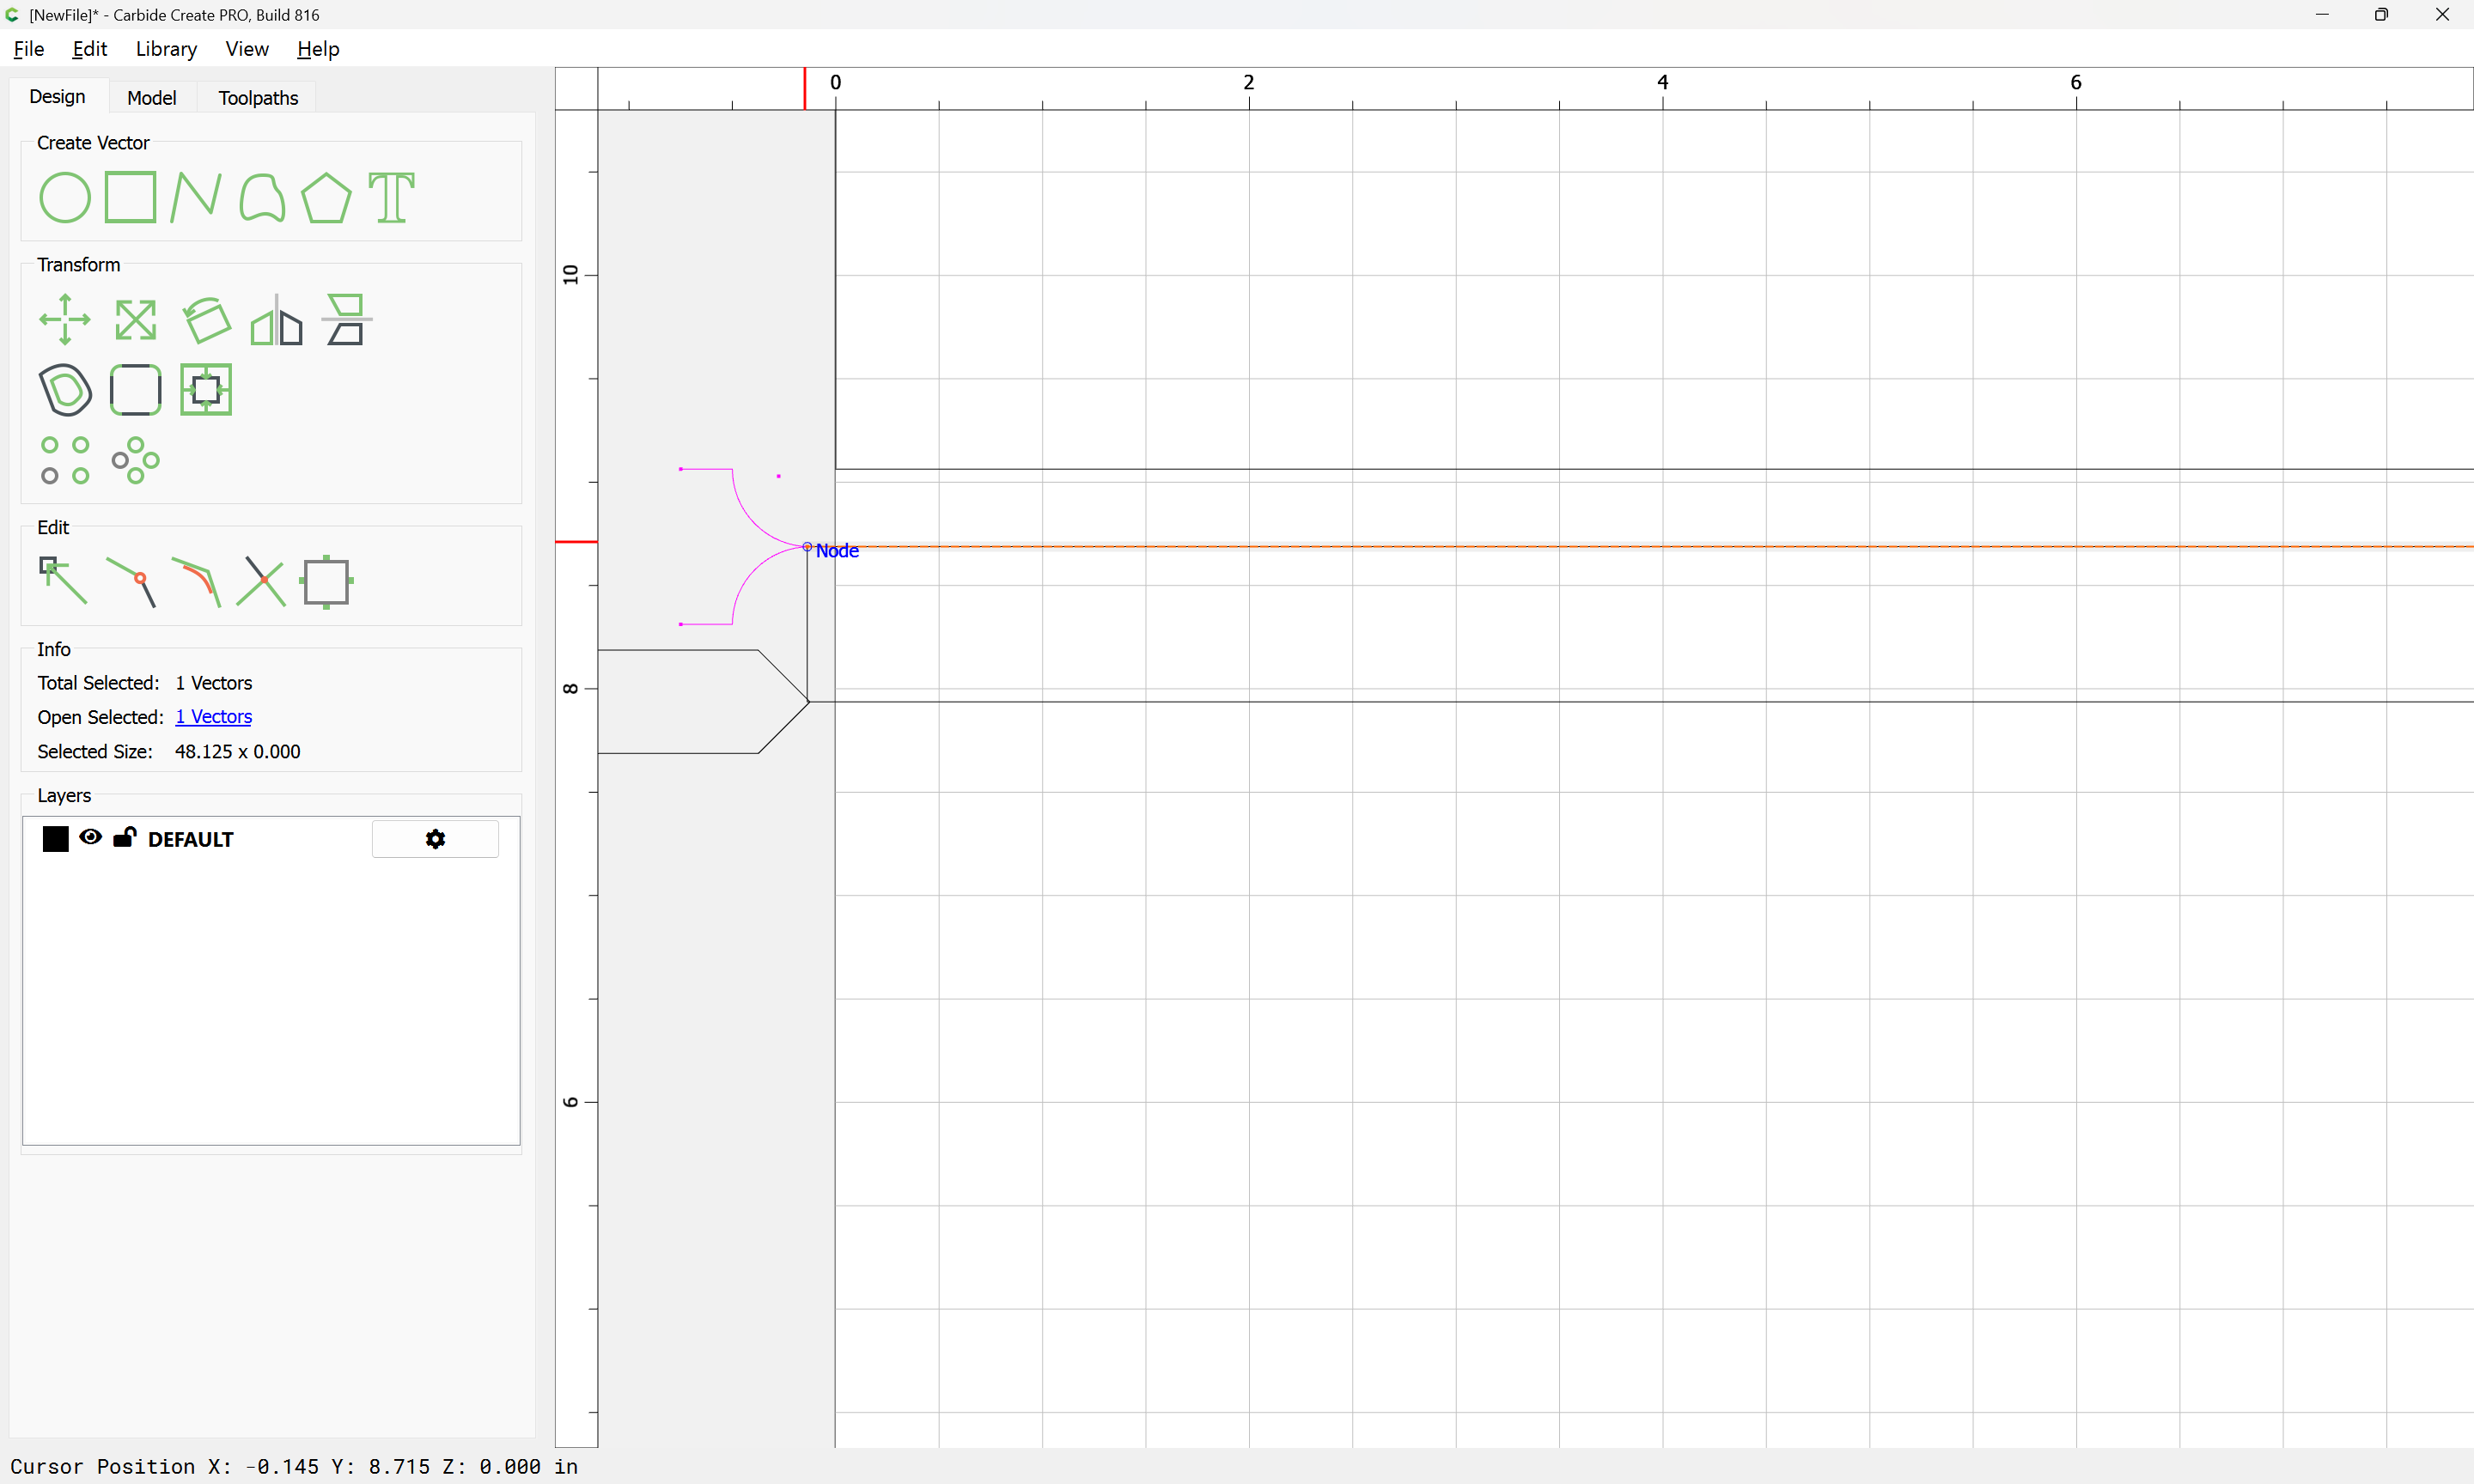Select the Circle create vector tool
Screen dimensions: 2474x1484
pyautogui.click(x=65, y=197)
